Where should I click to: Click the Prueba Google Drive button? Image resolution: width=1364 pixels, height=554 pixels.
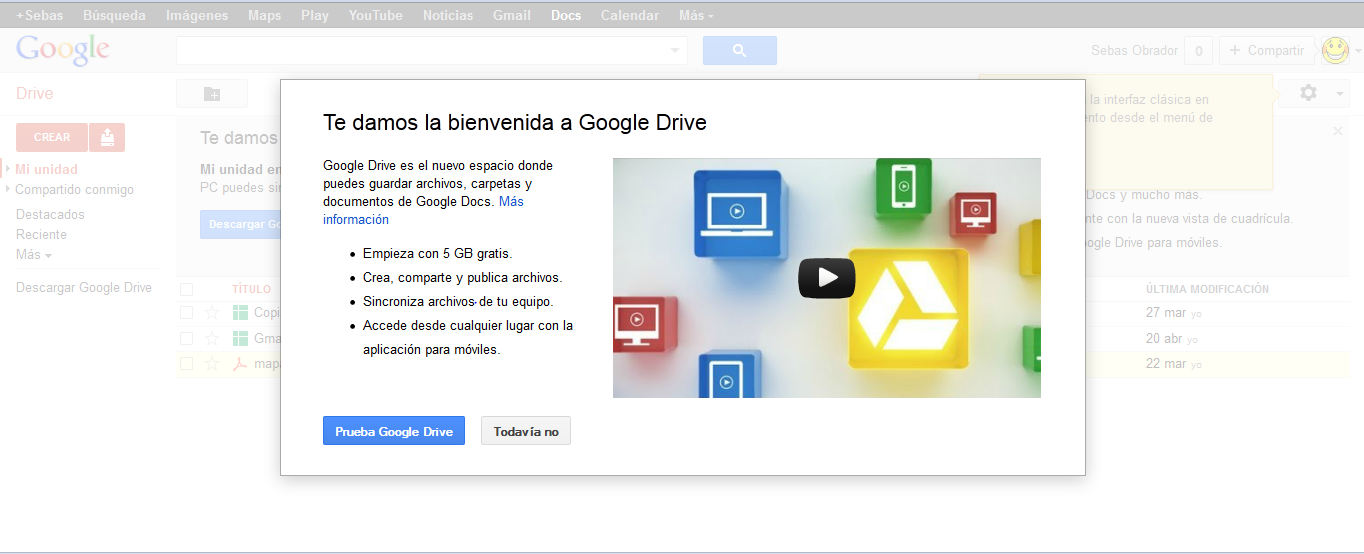[394, 431]
